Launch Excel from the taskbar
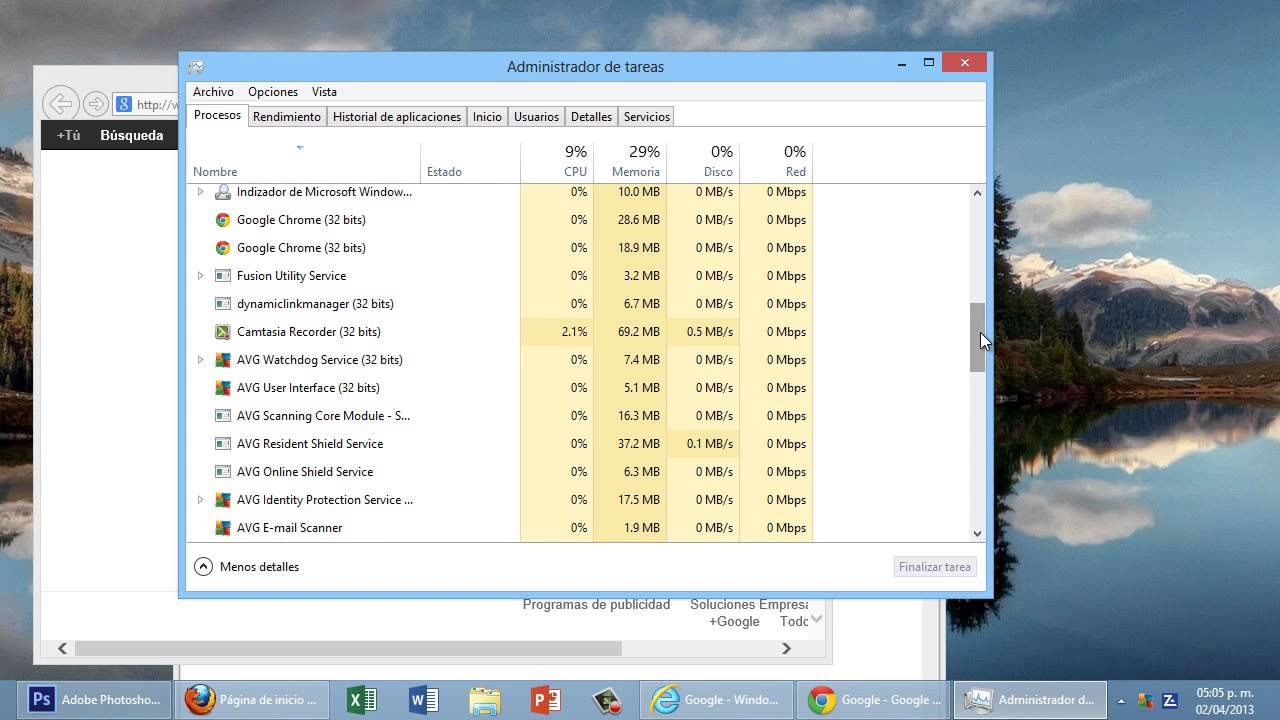The width and height of the screenshot is (1280, 720). point(361,700)
